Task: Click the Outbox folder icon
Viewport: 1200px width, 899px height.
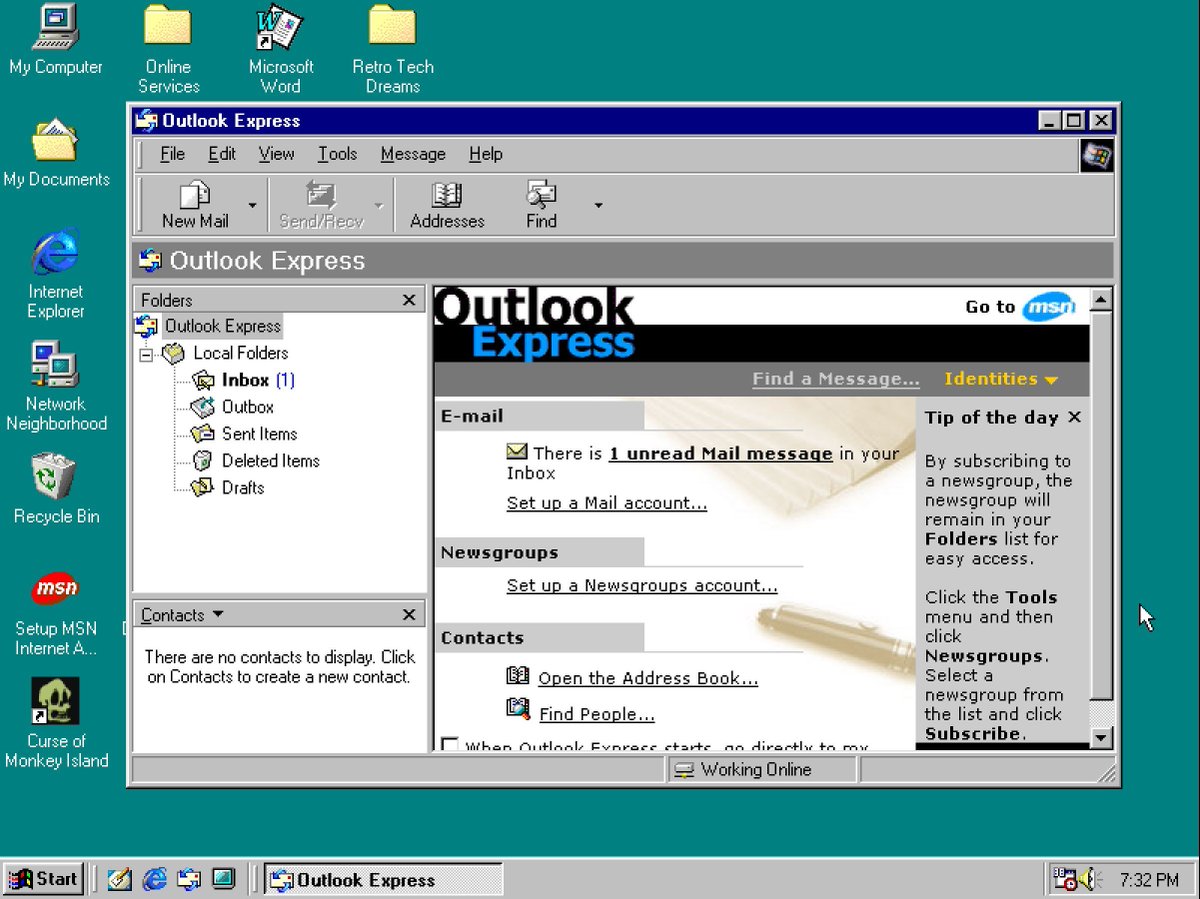Action: (203, 407)
